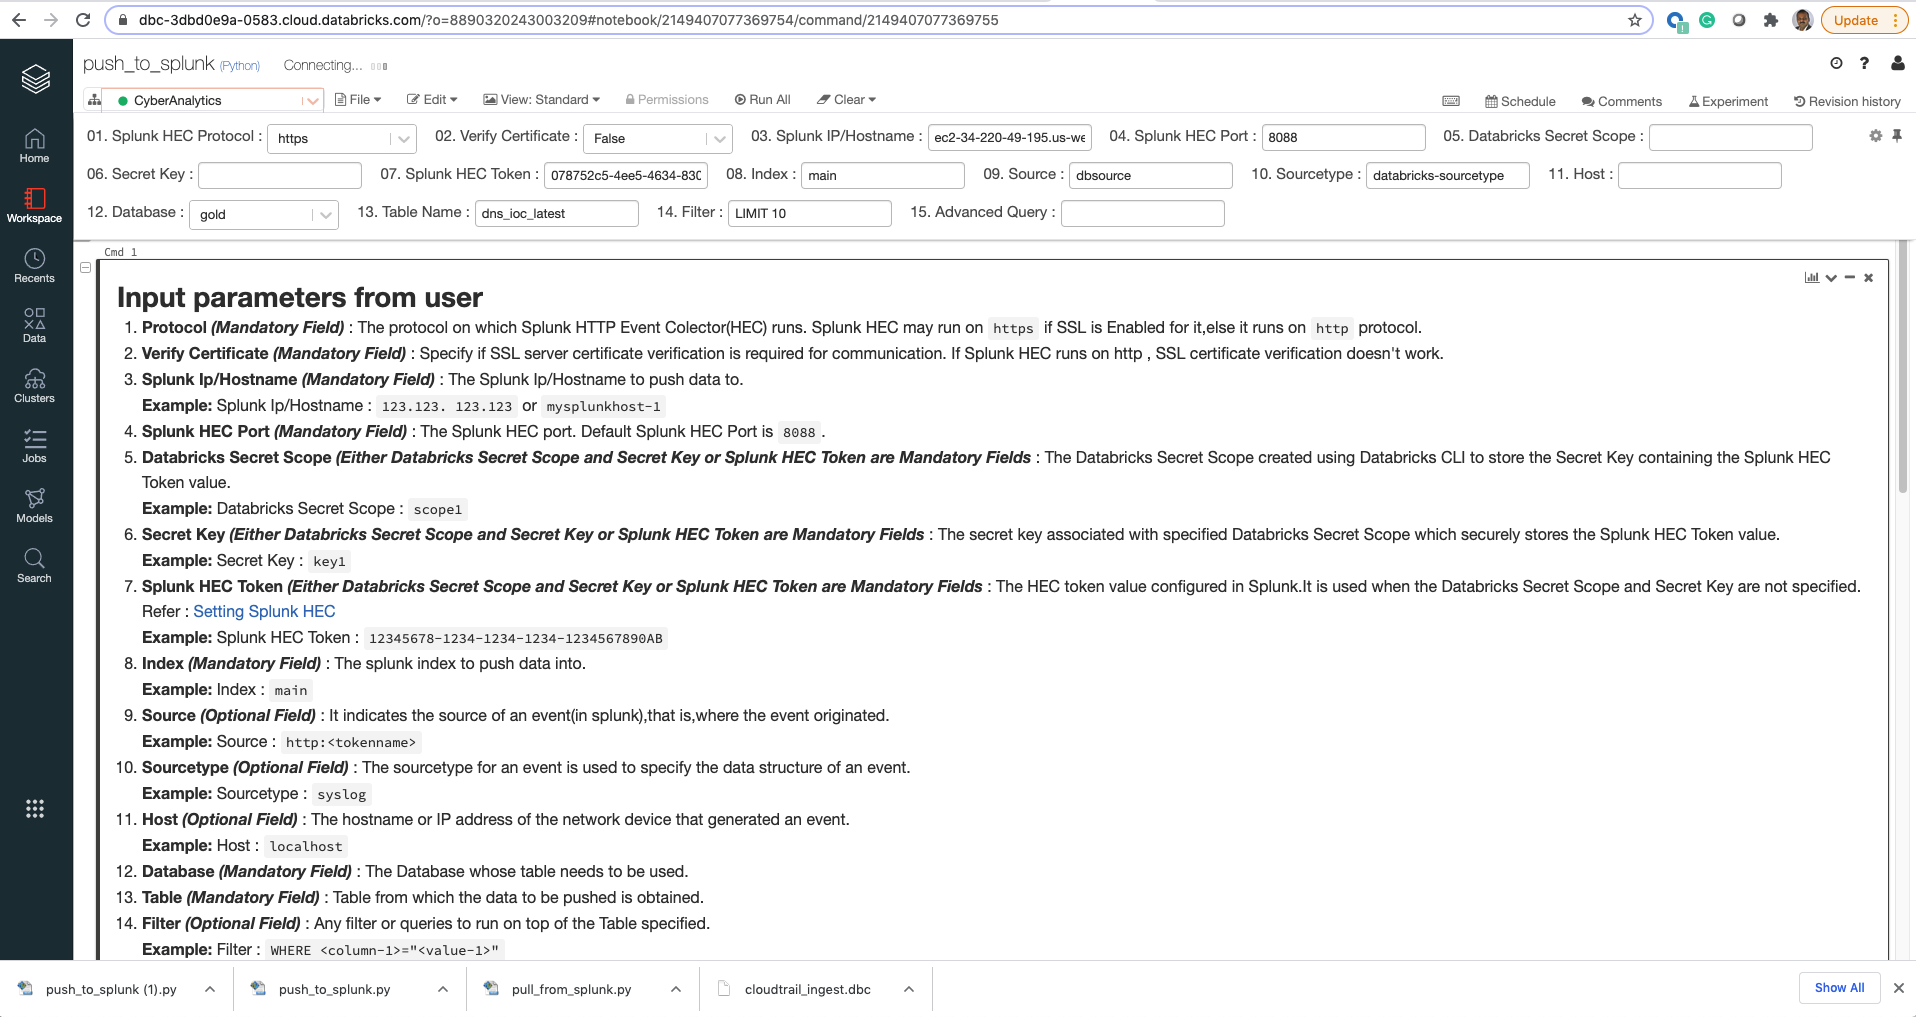
Task: Close the downloads bar
Action: 1899,988
